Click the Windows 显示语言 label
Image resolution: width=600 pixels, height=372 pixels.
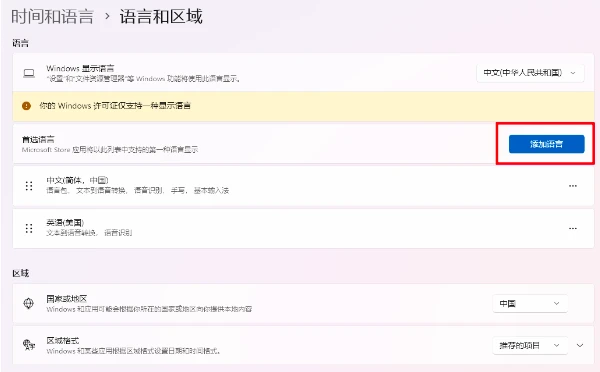[x=80, y=69]
